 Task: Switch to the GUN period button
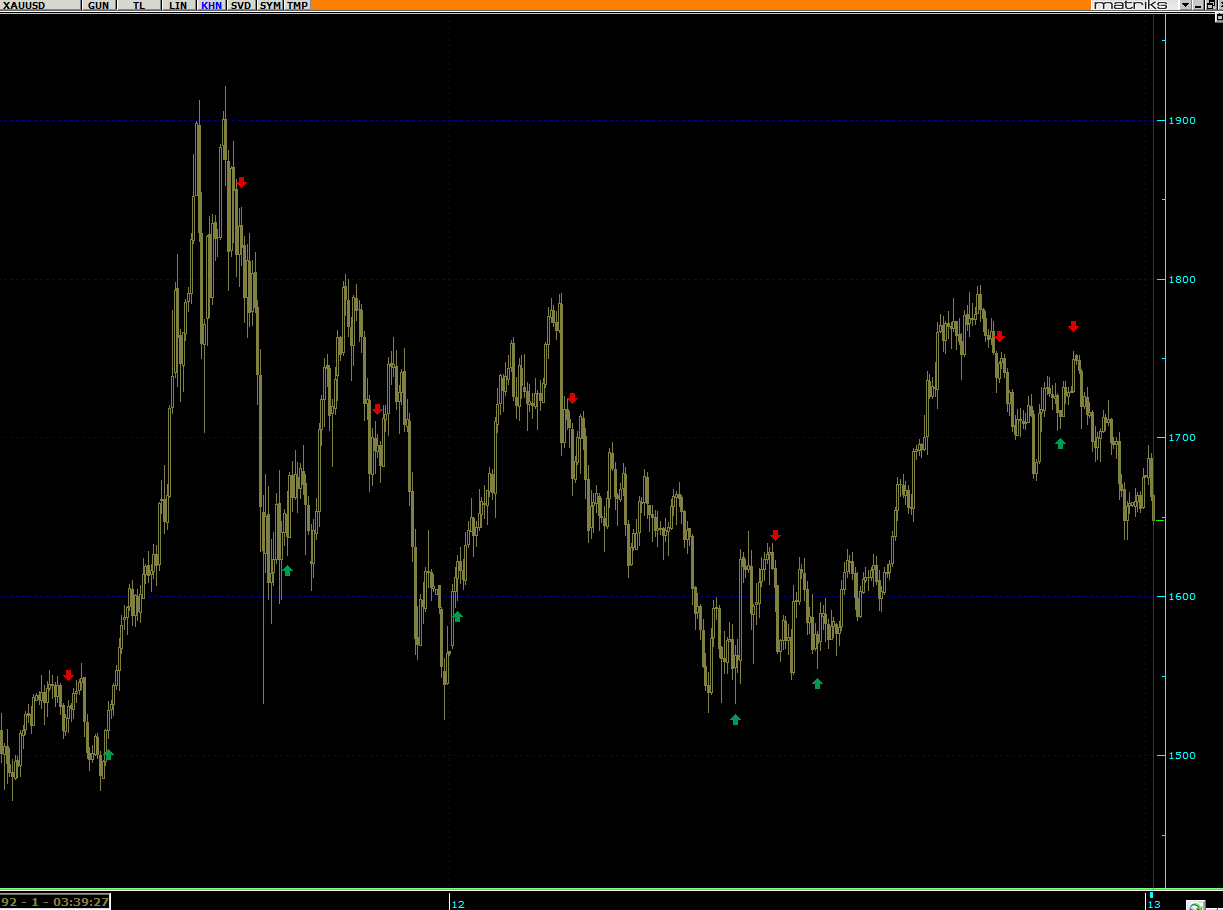coord(98,5)
